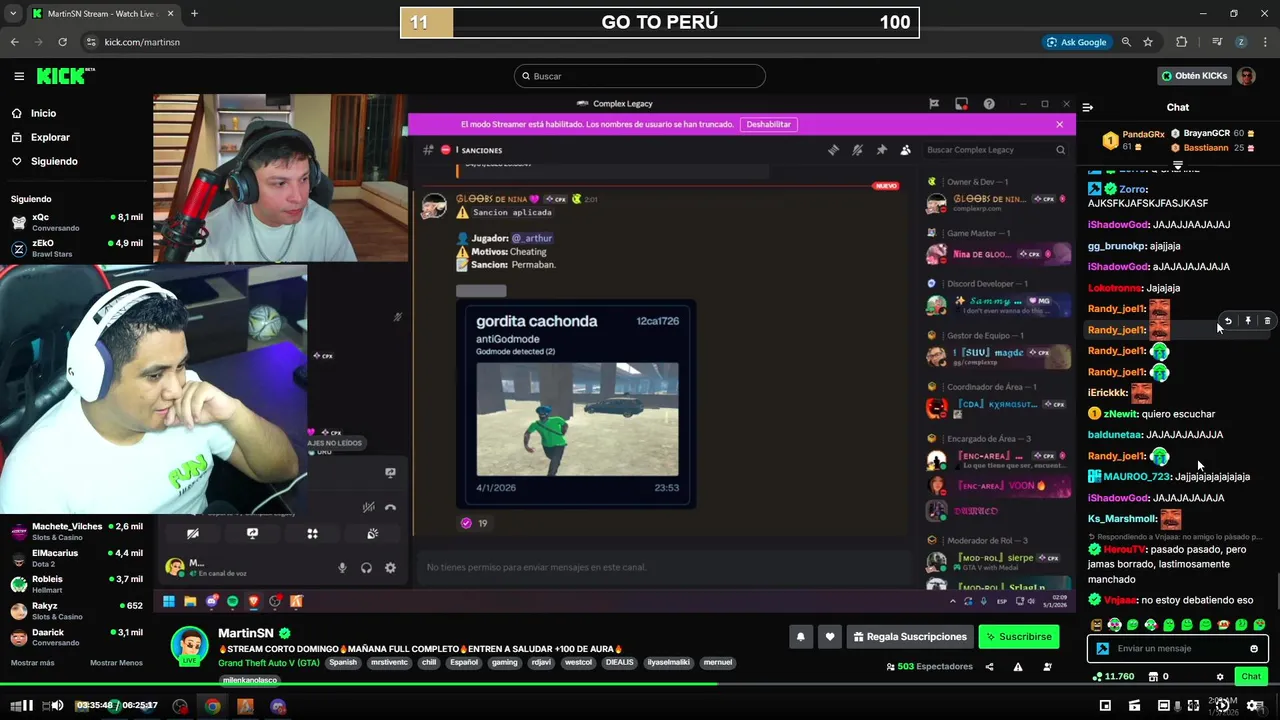
Task: Open zEkO channel in Siguiendo list
Action: pos(76,248)
